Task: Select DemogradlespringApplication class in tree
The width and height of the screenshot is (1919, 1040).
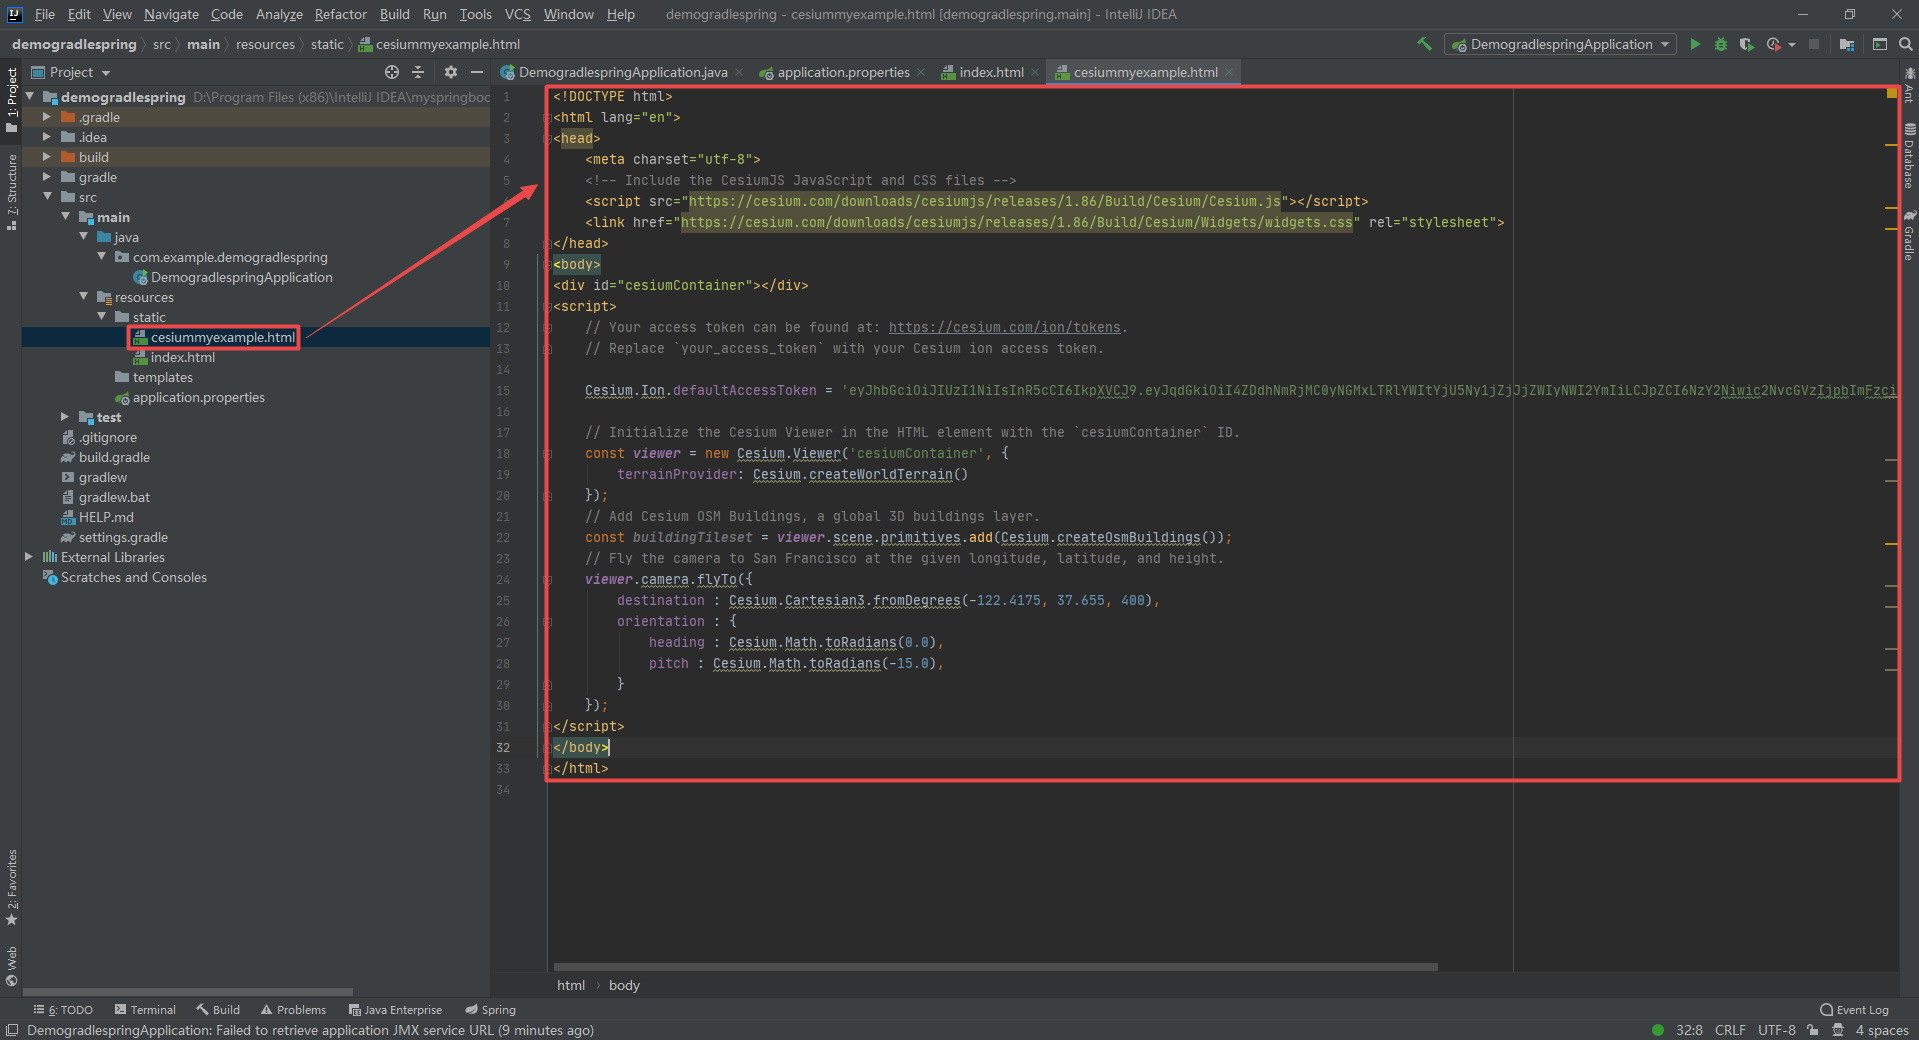Action: [x=241, y=277]
